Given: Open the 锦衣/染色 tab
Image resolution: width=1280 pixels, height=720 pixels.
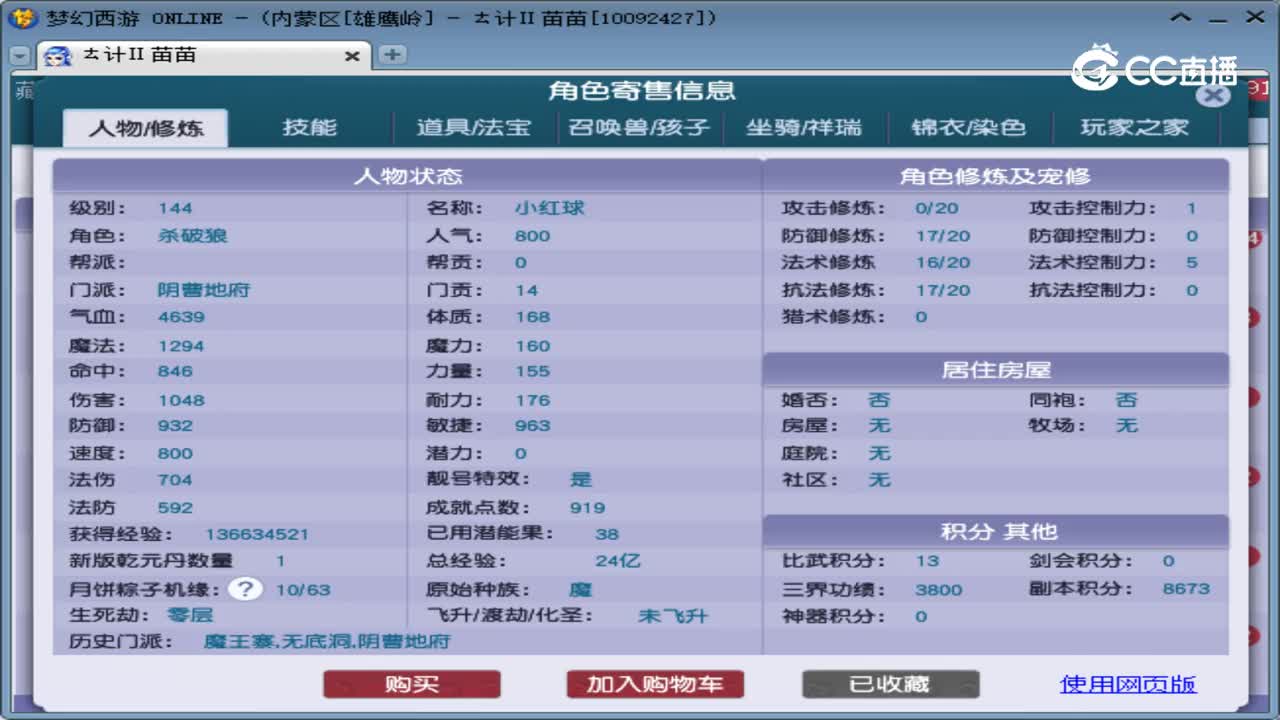Looking at the screenshot, I should click(x=968, y=128).
